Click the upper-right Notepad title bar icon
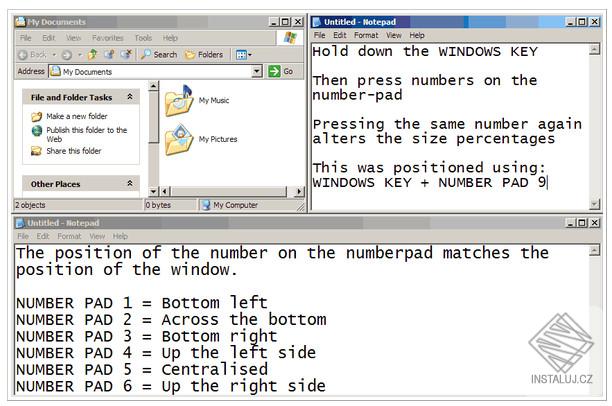This screenshot has width=612, height=406. coord(317,22)
